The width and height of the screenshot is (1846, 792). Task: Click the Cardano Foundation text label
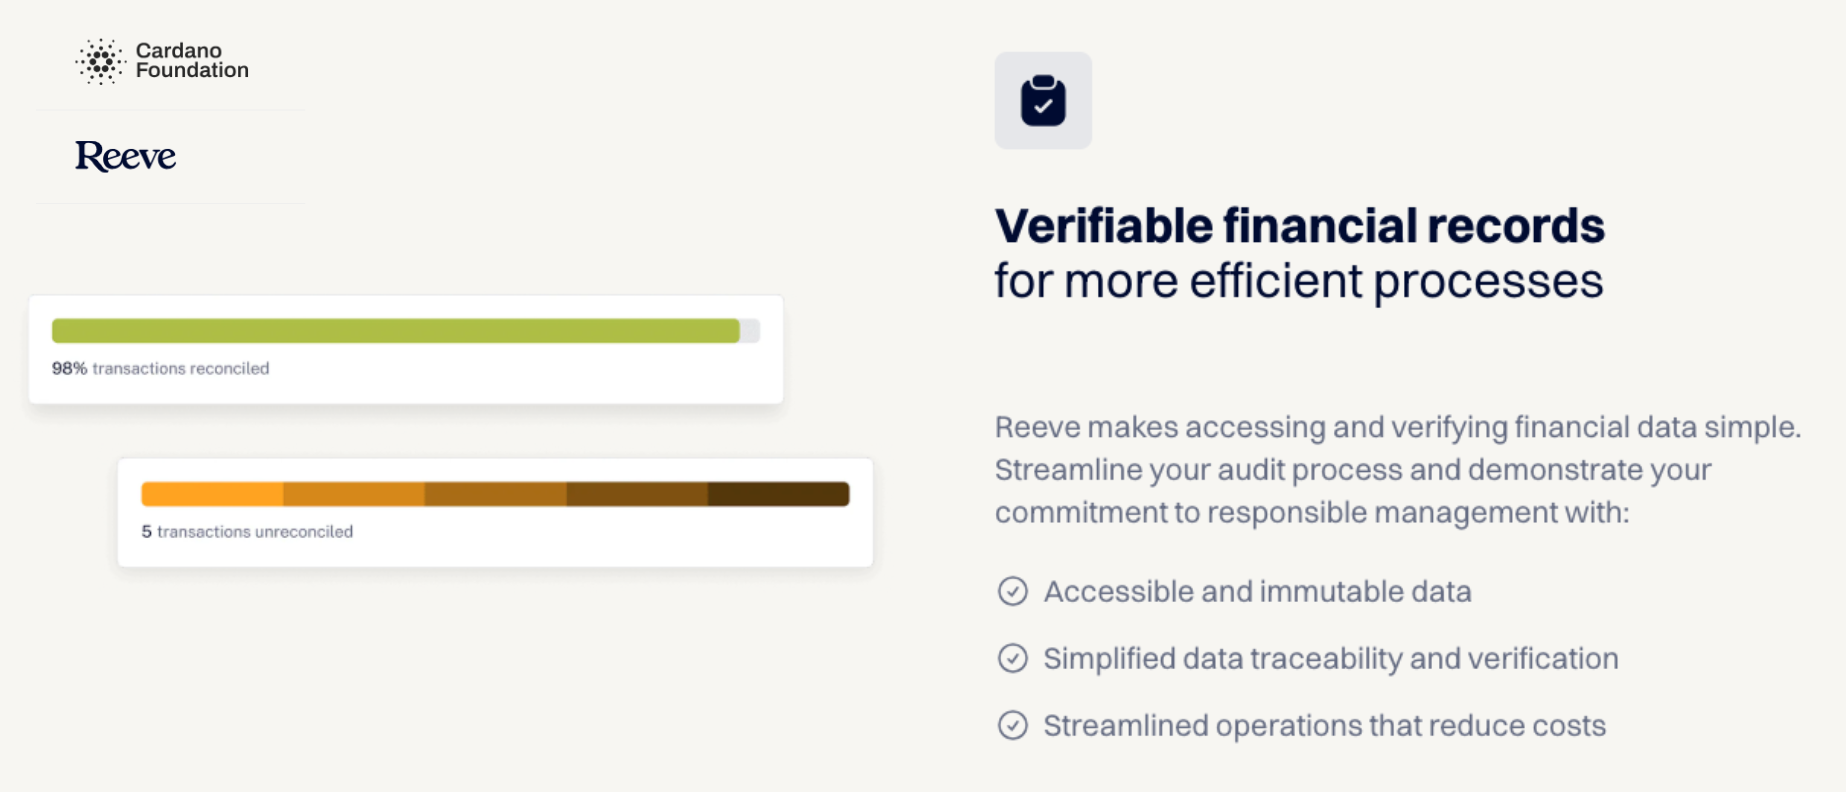[x=192, y=60]
